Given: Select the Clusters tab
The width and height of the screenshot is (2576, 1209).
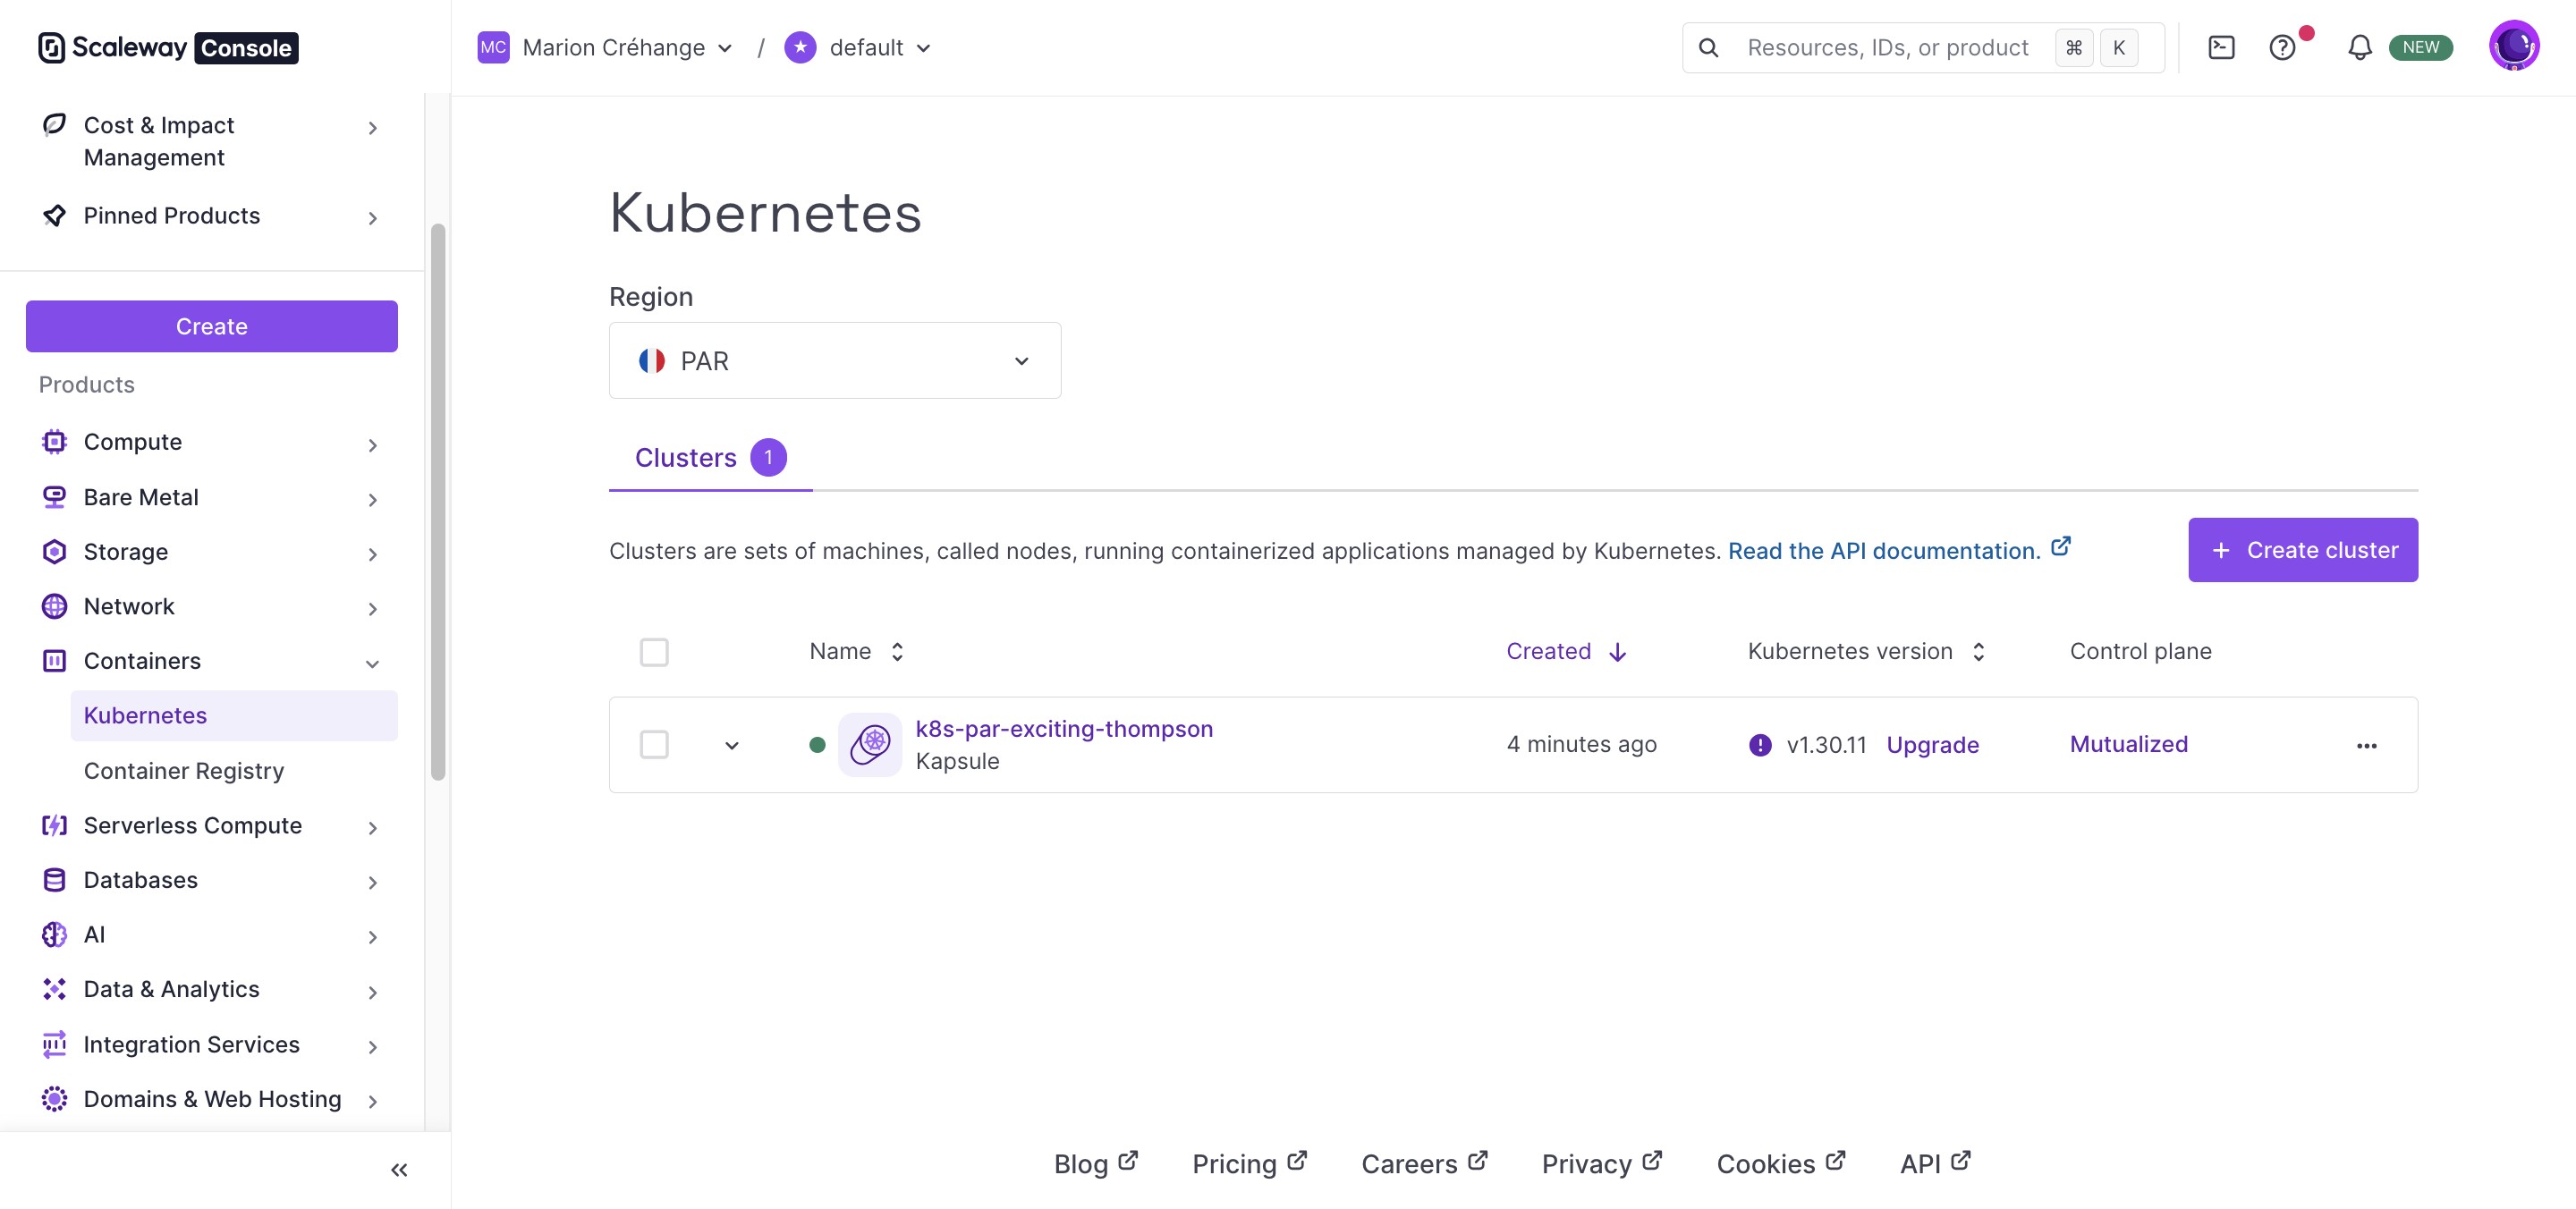Looking at the screenshot, I should click(x=710, y=458).
